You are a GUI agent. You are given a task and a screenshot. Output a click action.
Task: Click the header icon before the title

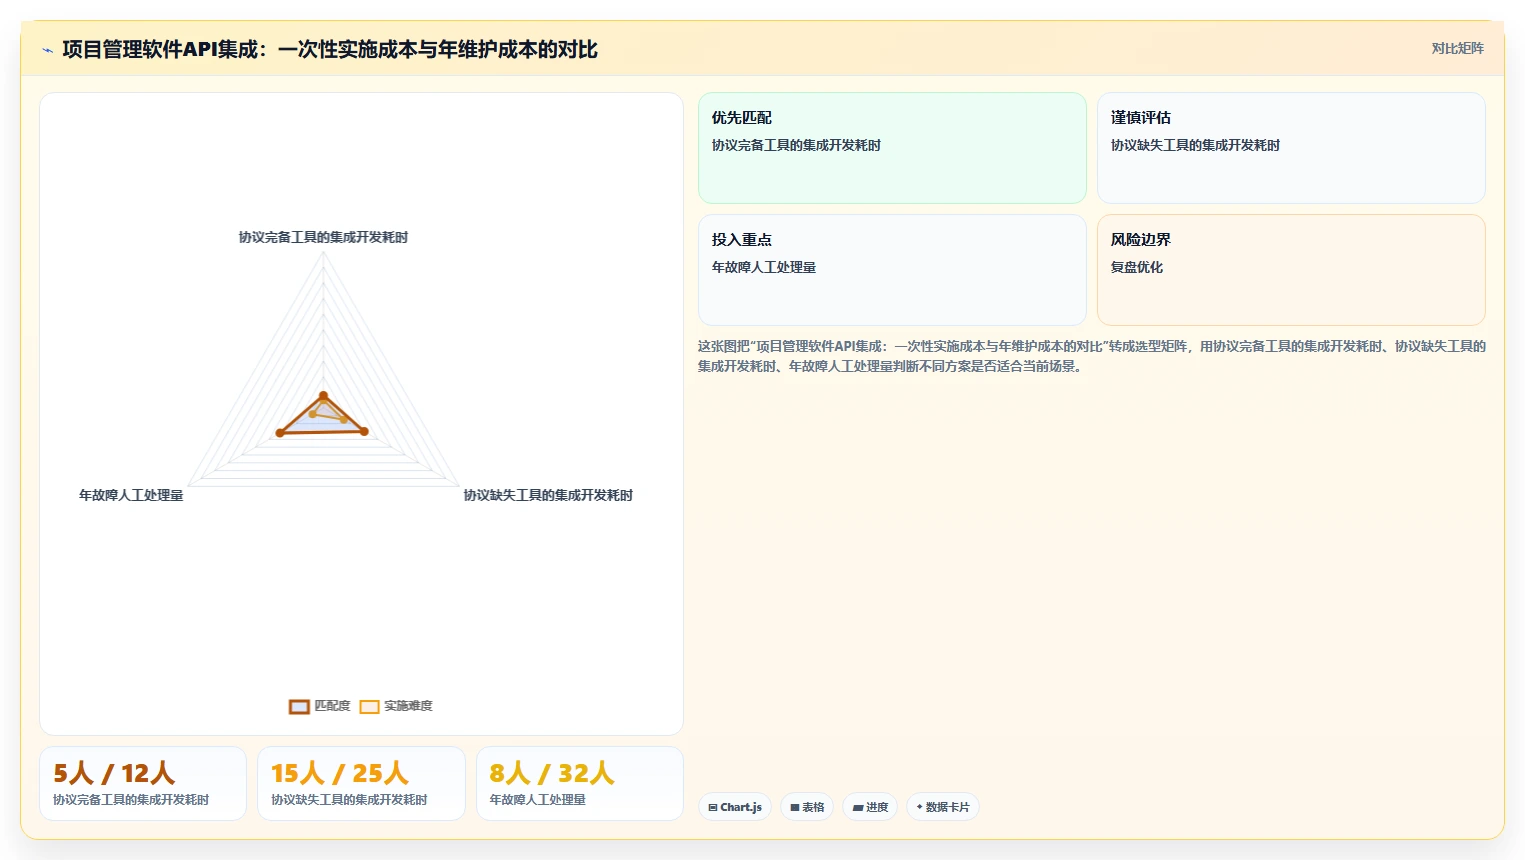click(x=47, y=50)
